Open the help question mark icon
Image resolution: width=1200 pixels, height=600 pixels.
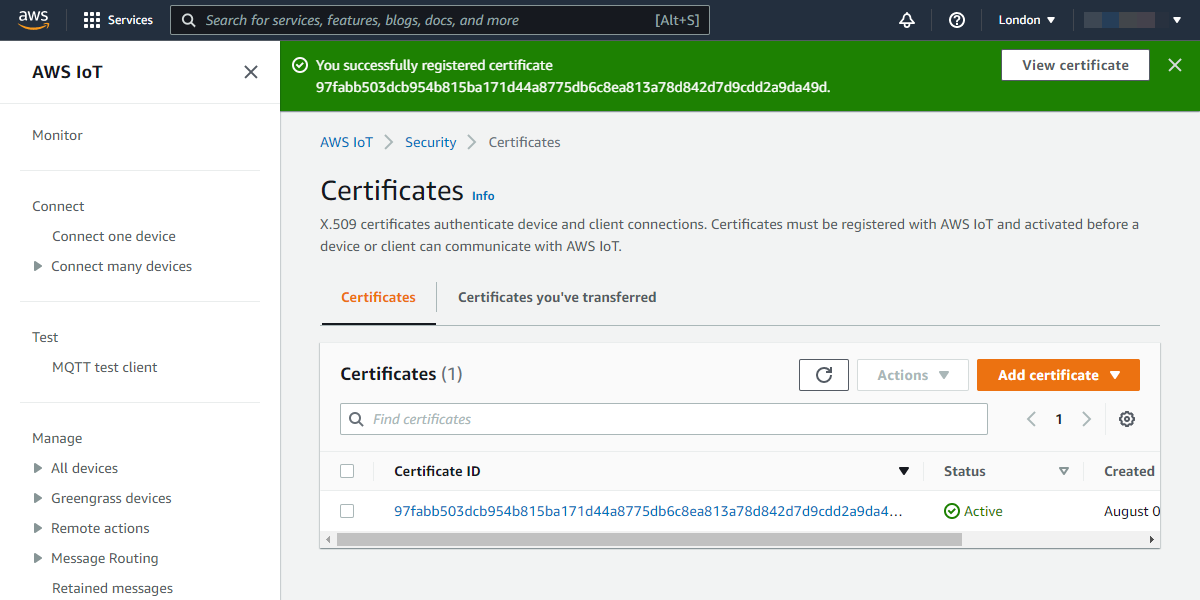(x=957, y=20)
